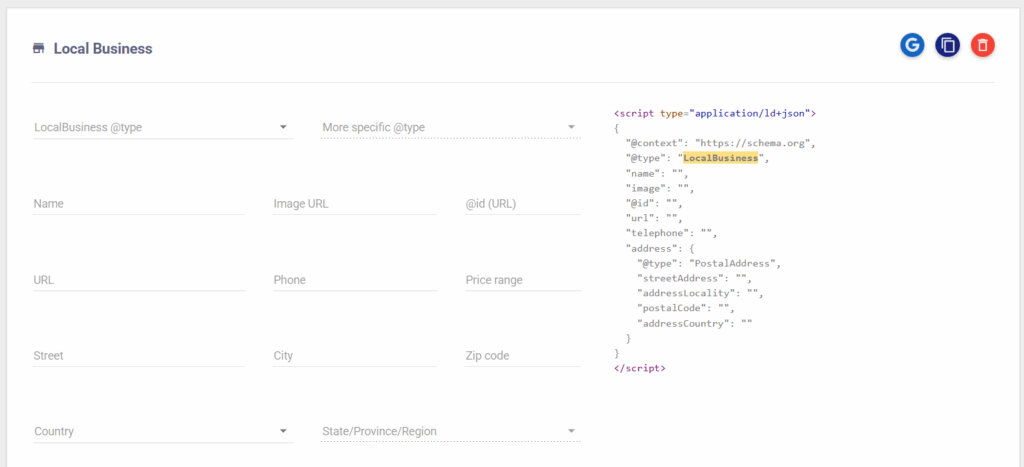Select the Phone input field
1024x467 pixels.
[355, 280]
